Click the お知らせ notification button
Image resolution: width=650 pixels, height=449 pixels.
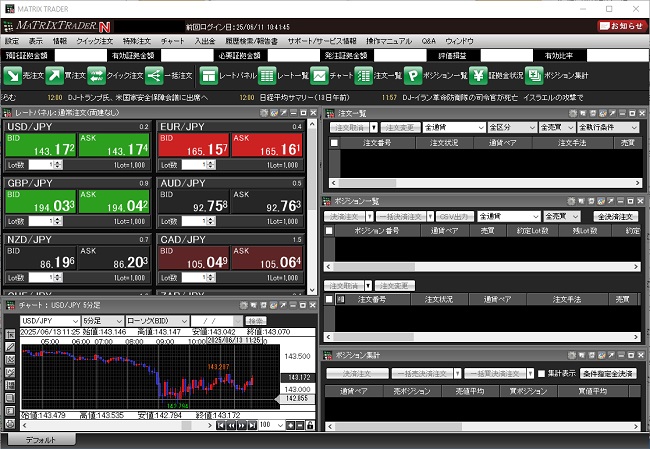[622, 26]
